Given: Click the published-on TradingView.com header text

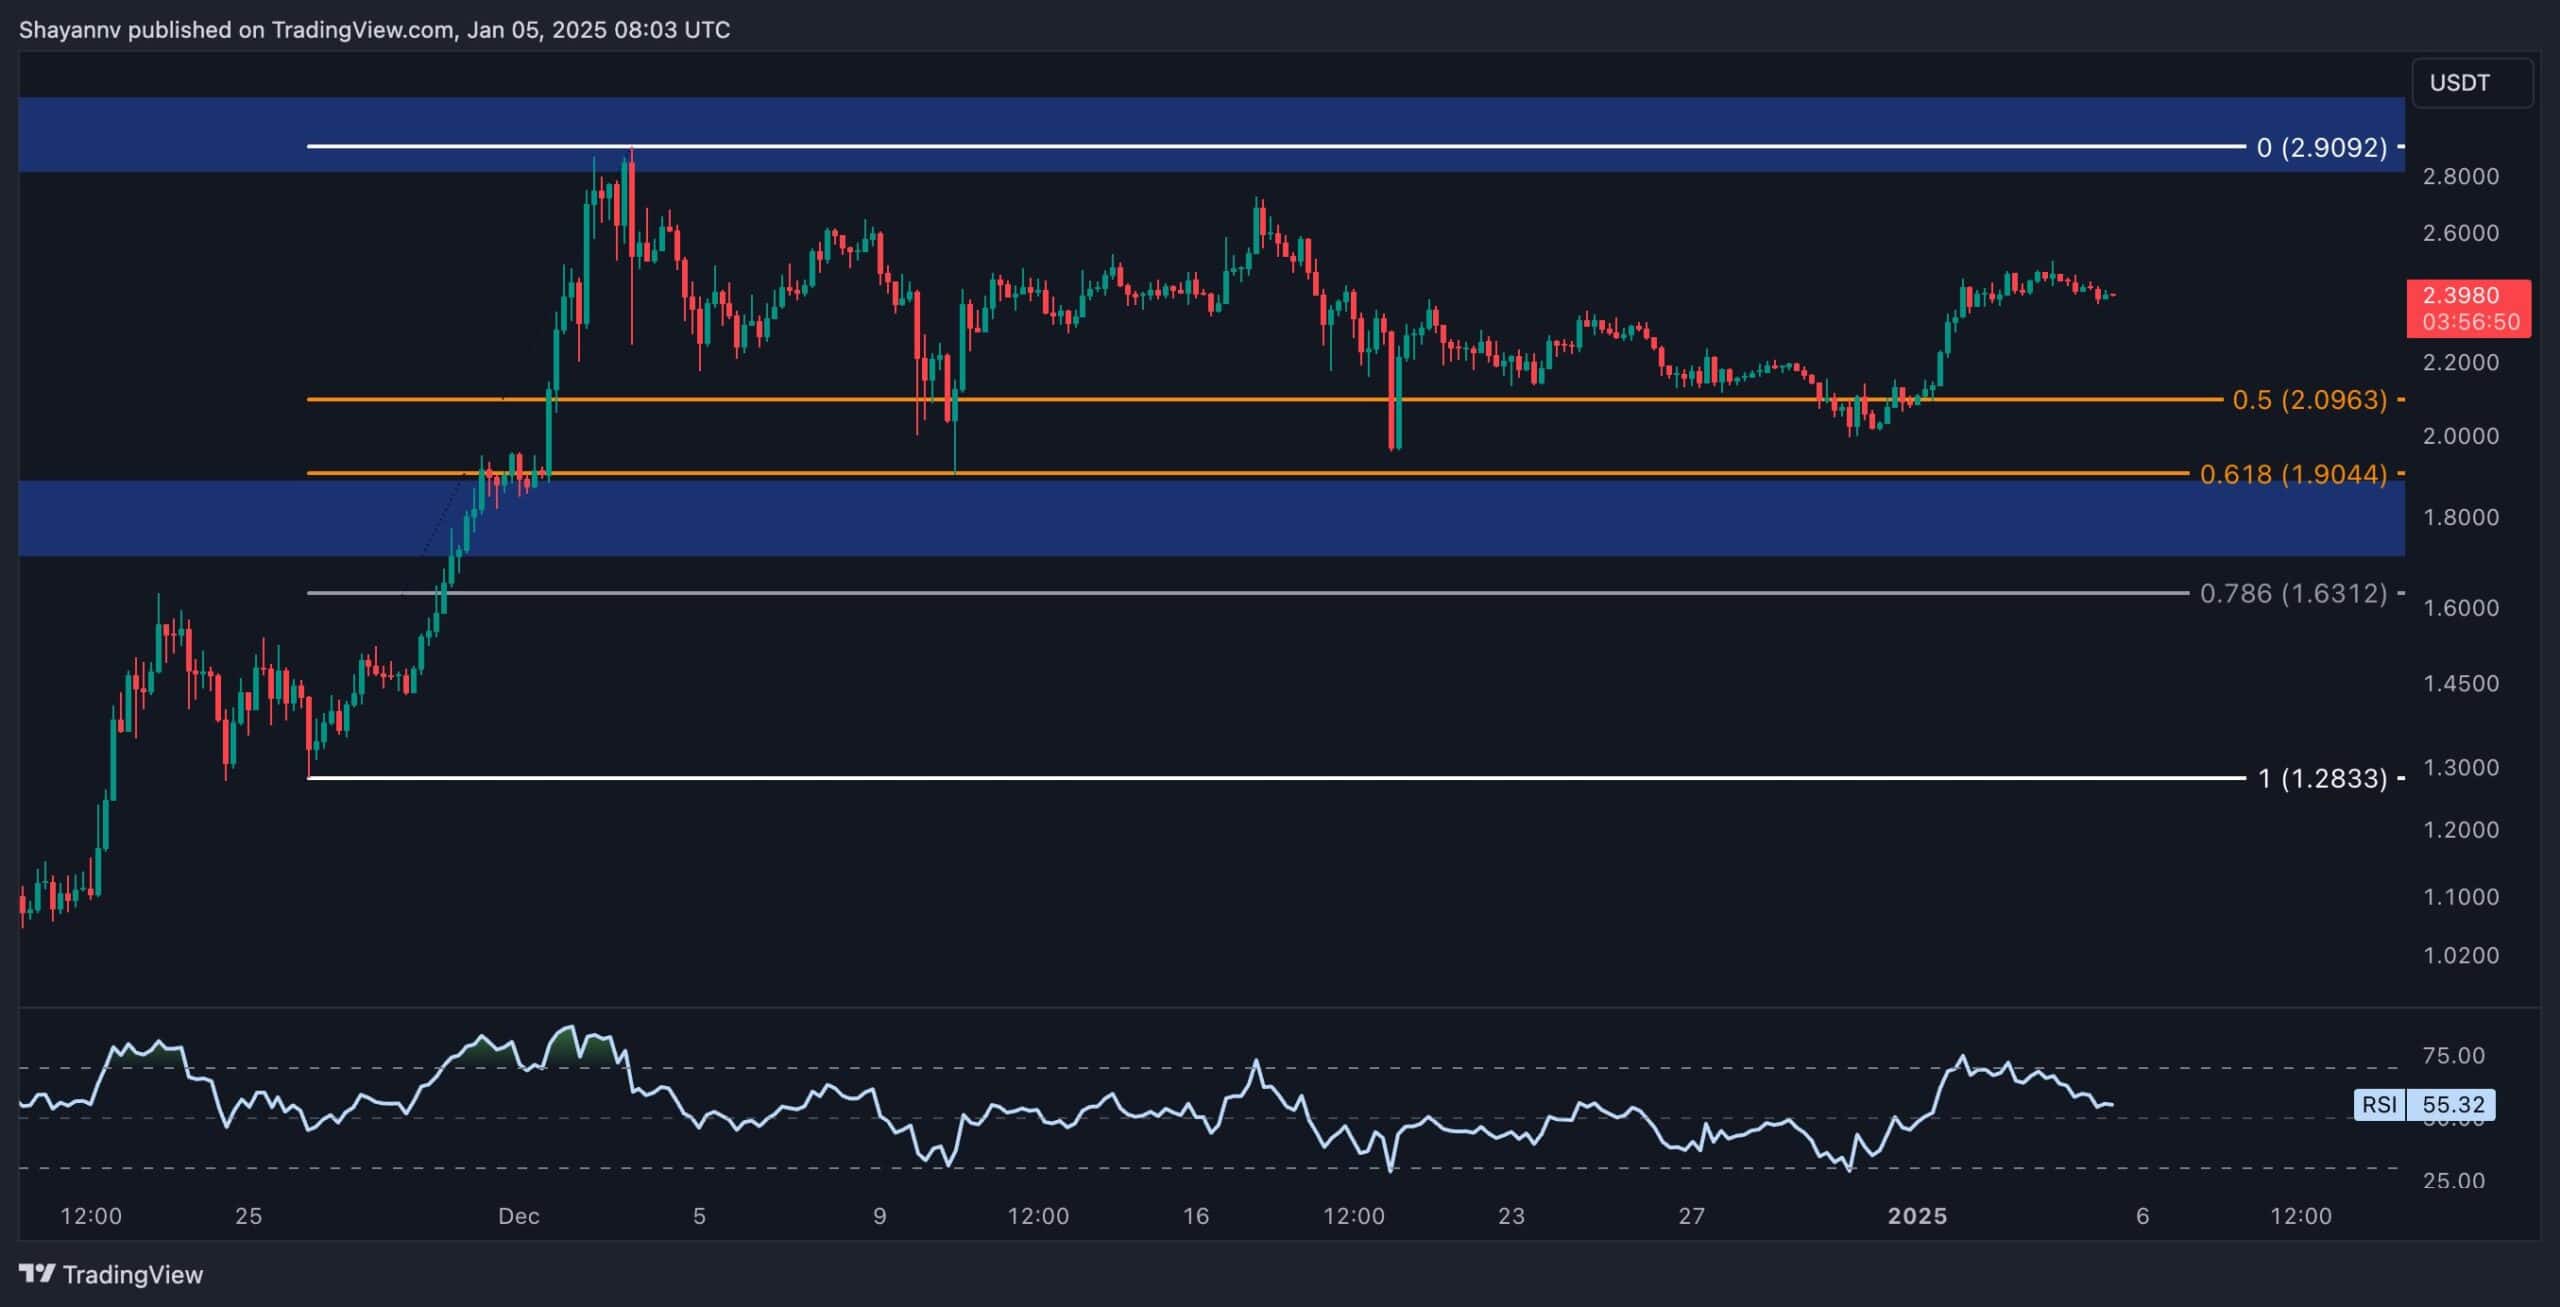Looking at the screenshot, I should point(374,30).
